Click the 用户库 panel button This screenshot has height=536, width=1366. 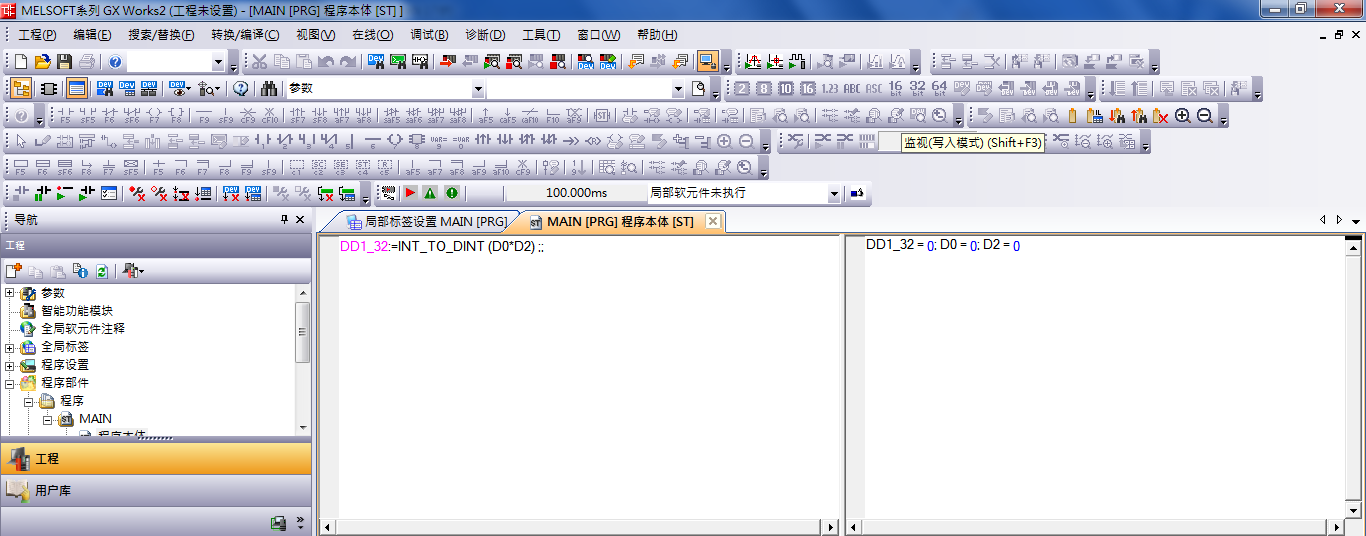click(155, 491)
